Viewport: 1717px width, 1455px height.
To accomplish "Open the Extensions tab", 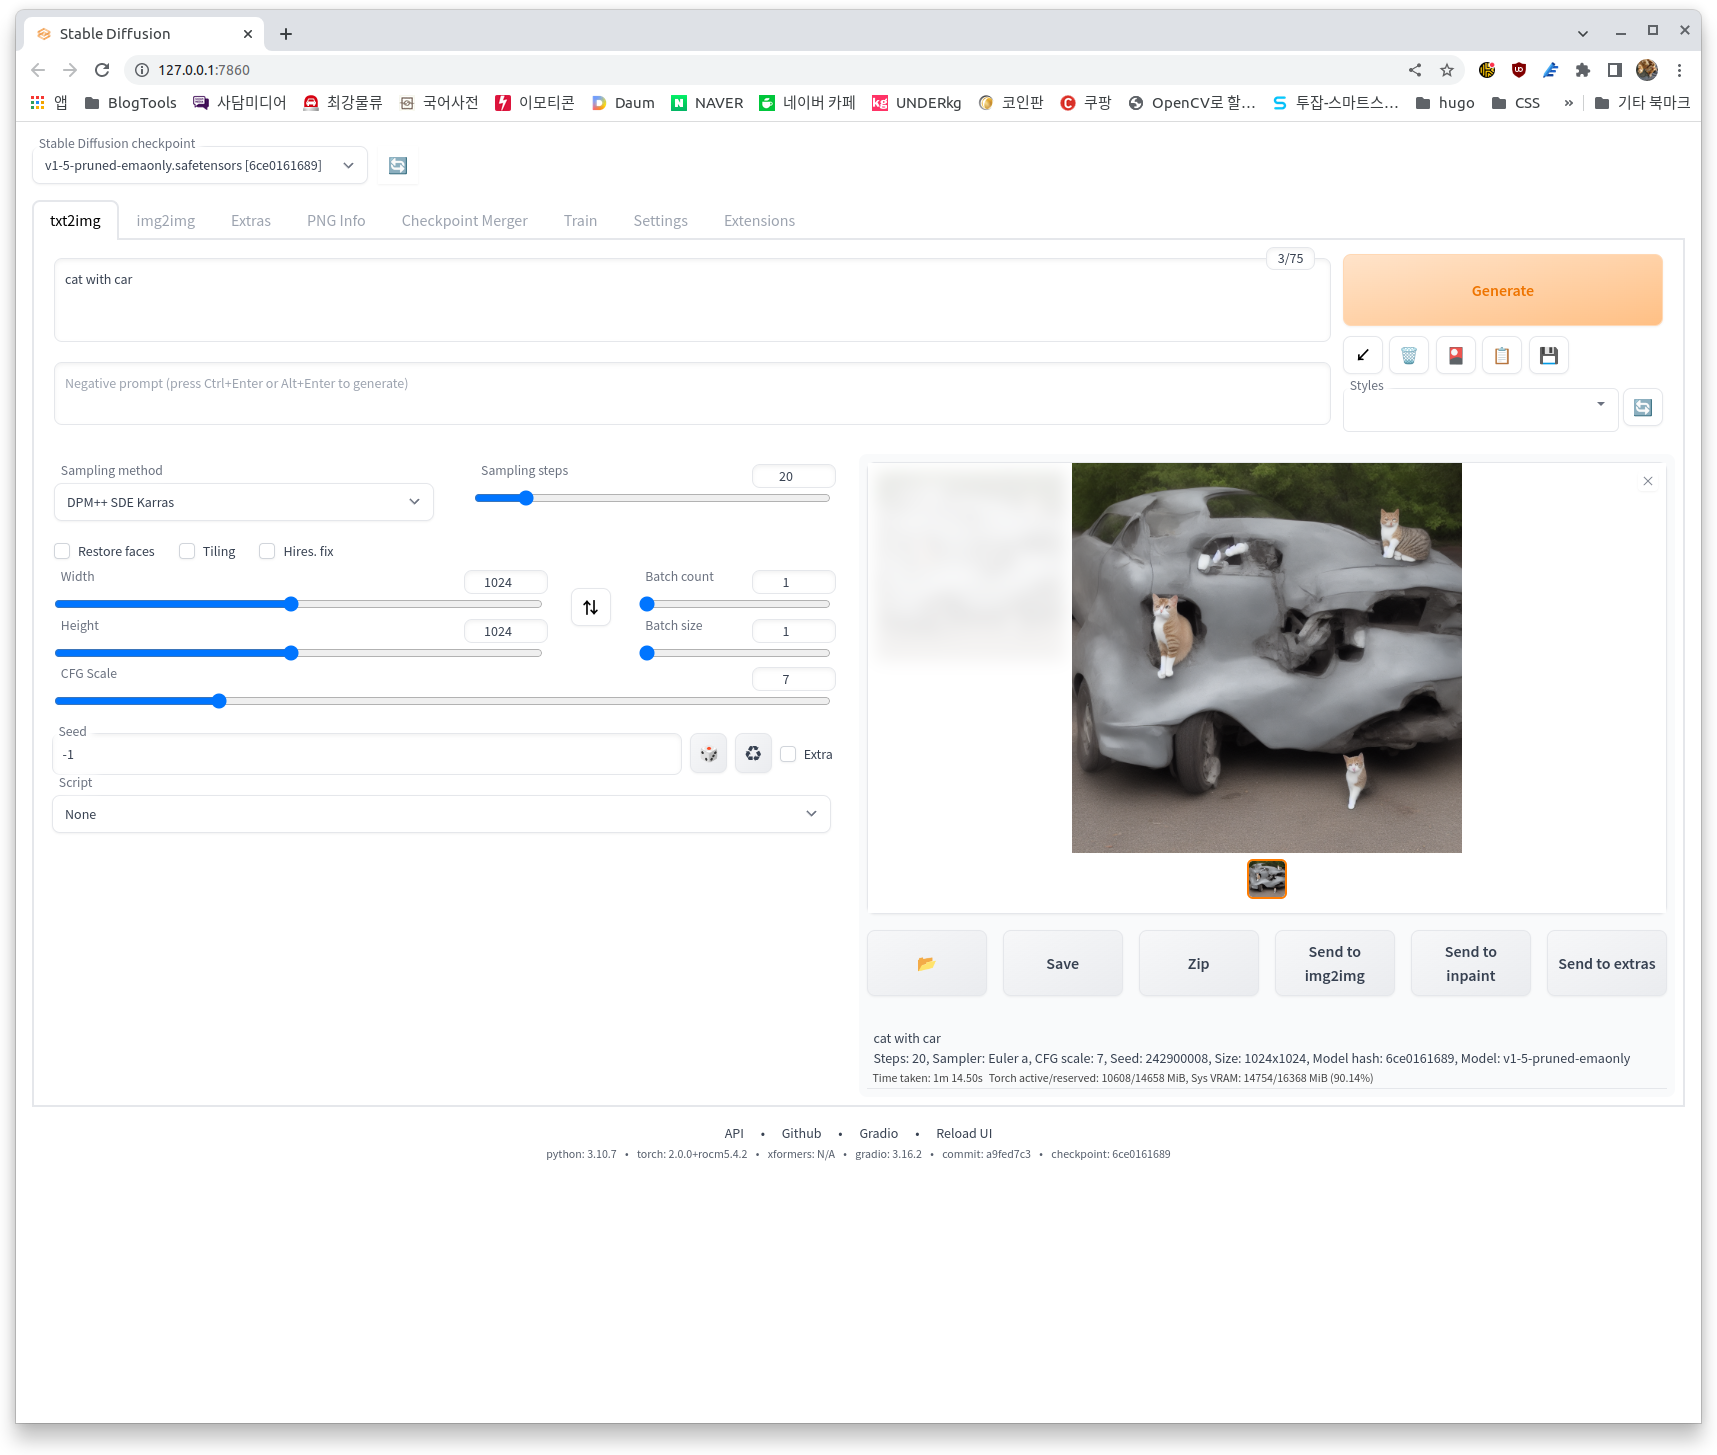I will [759, 221].
